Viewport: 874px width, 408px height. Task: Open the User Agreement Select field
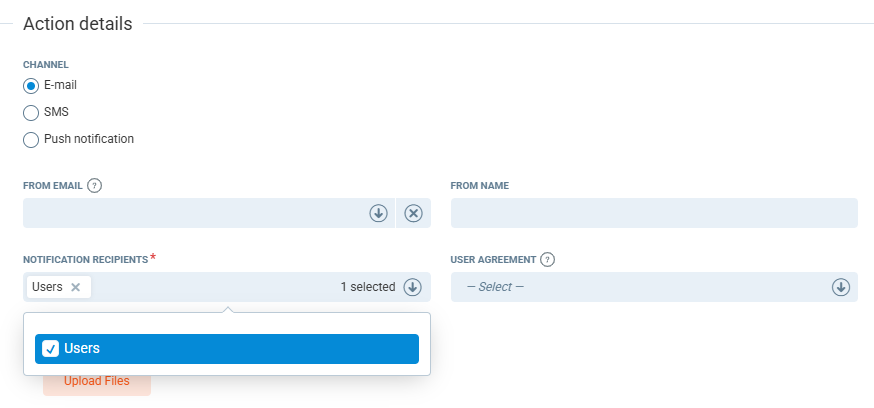tap(640, 287)
